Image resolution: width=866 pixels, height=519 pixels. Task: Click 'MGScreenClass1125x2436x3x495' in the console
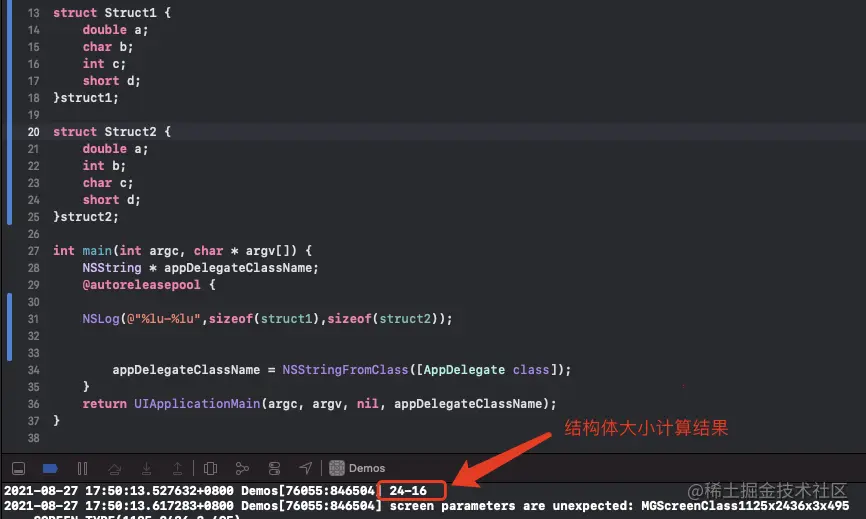745,506
